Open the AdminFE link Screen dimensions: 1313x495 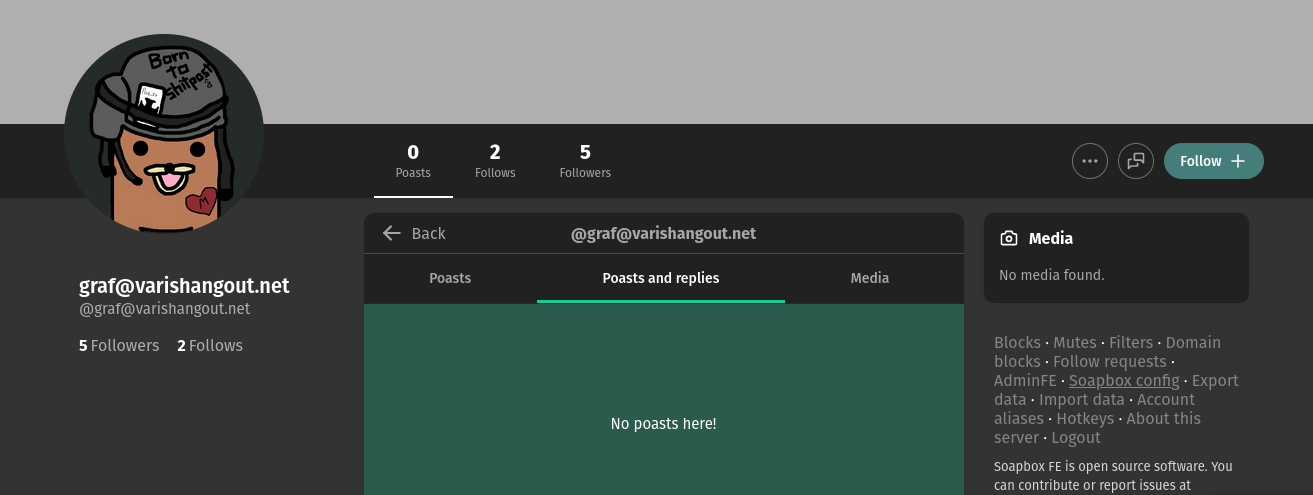click(1024, 380)
